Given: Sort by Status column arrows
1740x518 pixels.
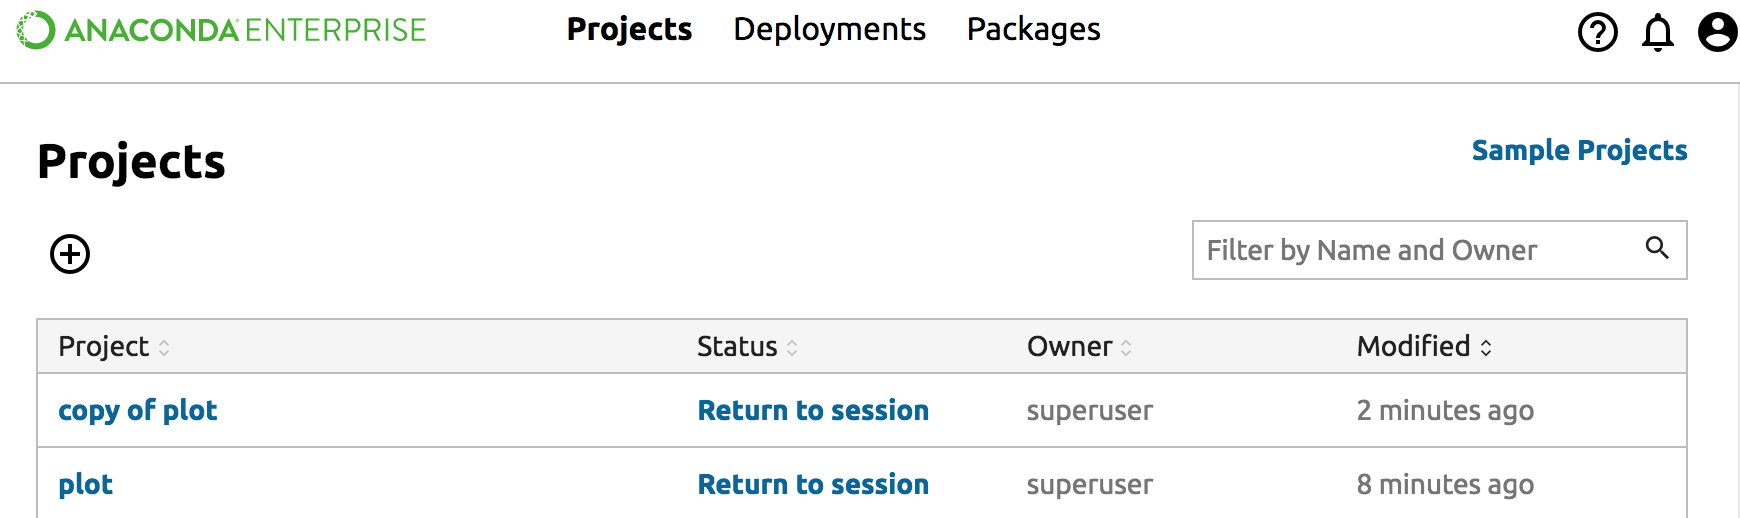Looking at the screenshot, I should tap(792, 348).
